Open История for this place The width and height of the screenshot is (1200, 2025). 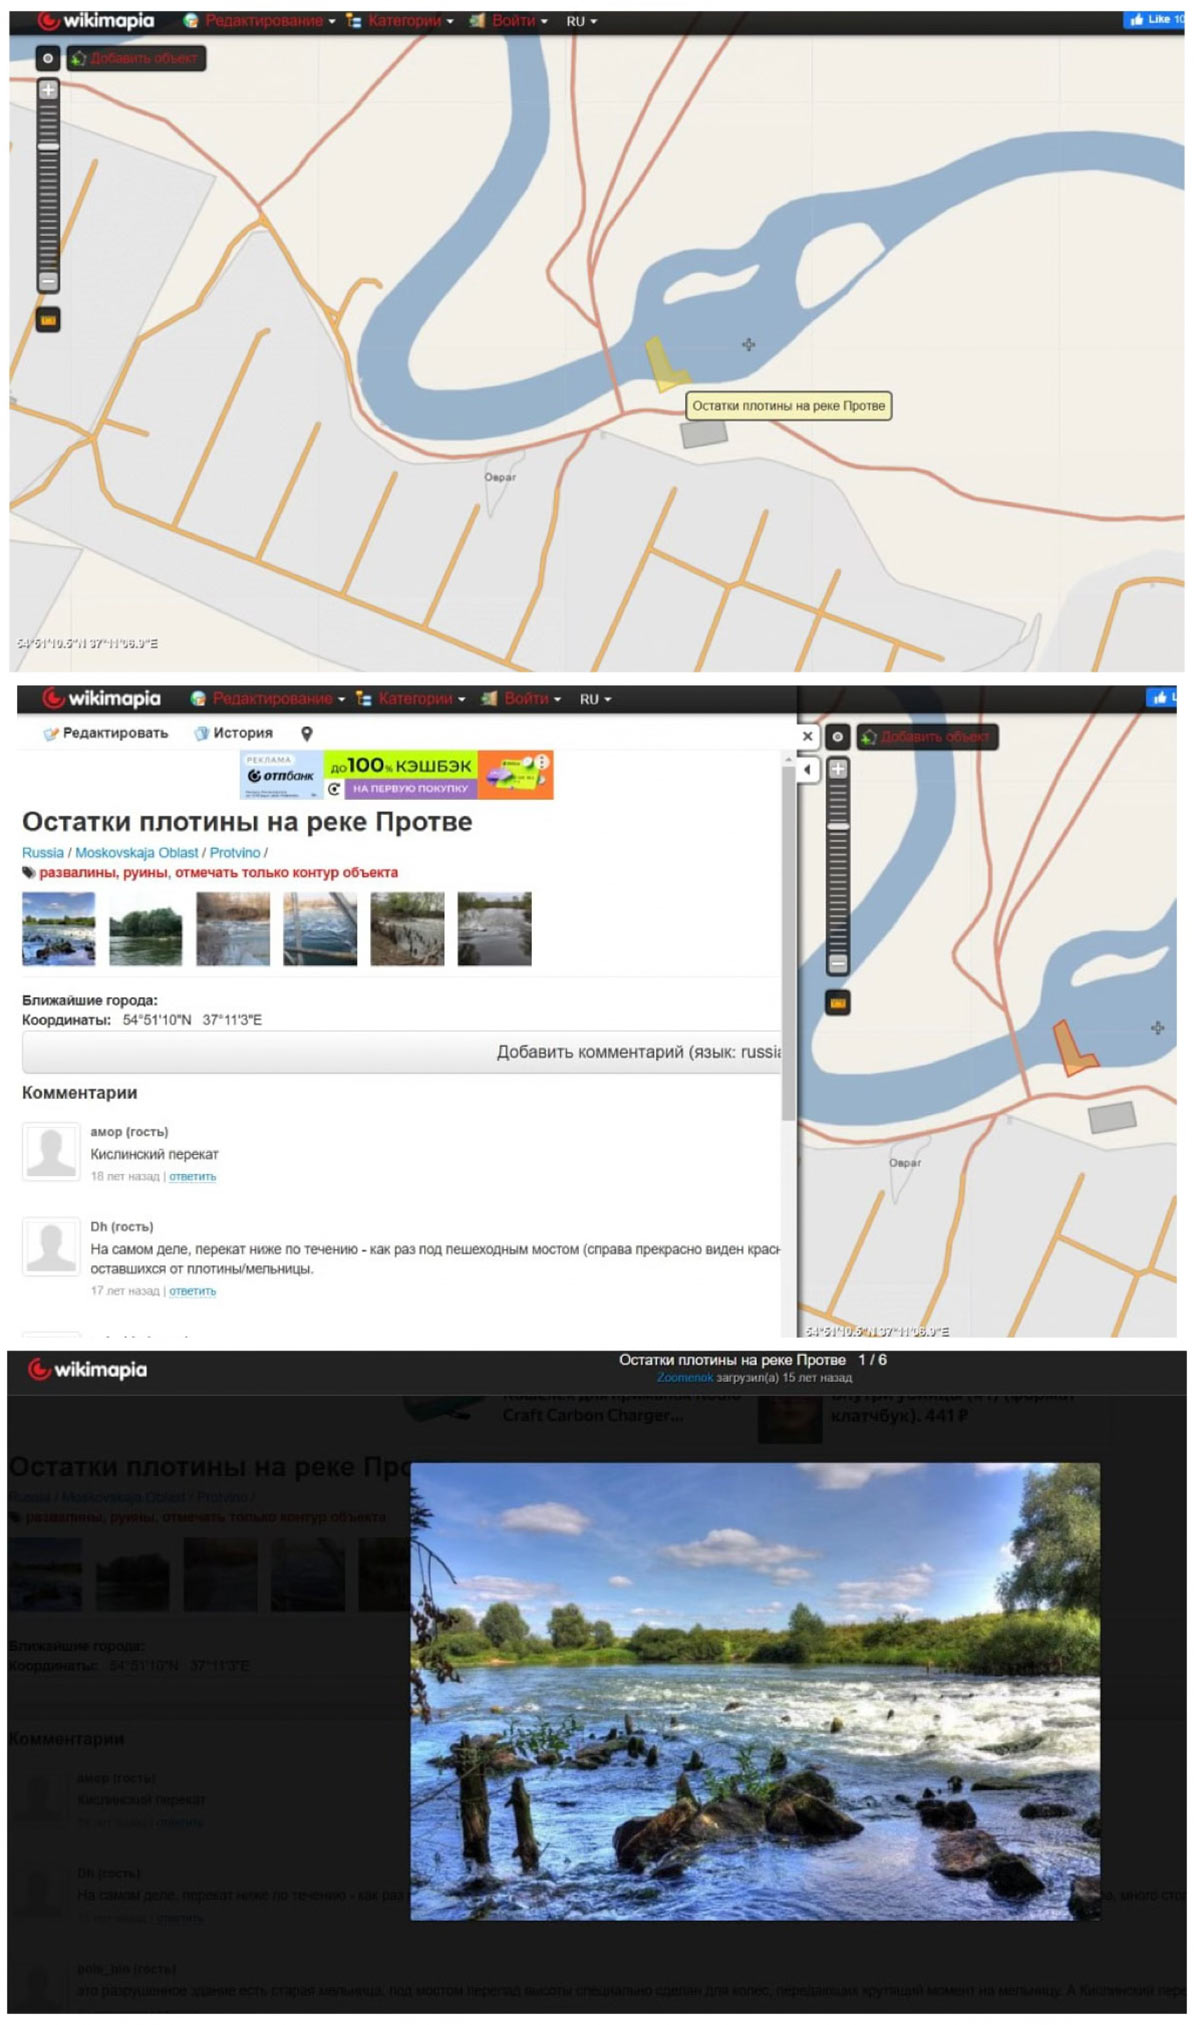(232, 733)
